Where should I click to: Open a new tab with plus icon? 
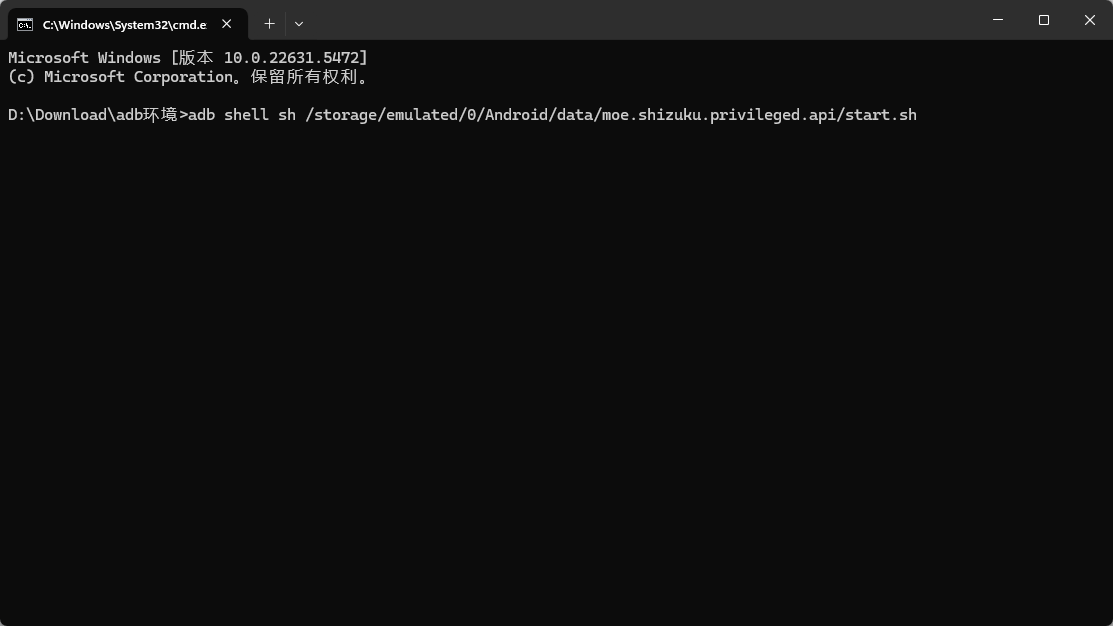(x=269, y=23)
